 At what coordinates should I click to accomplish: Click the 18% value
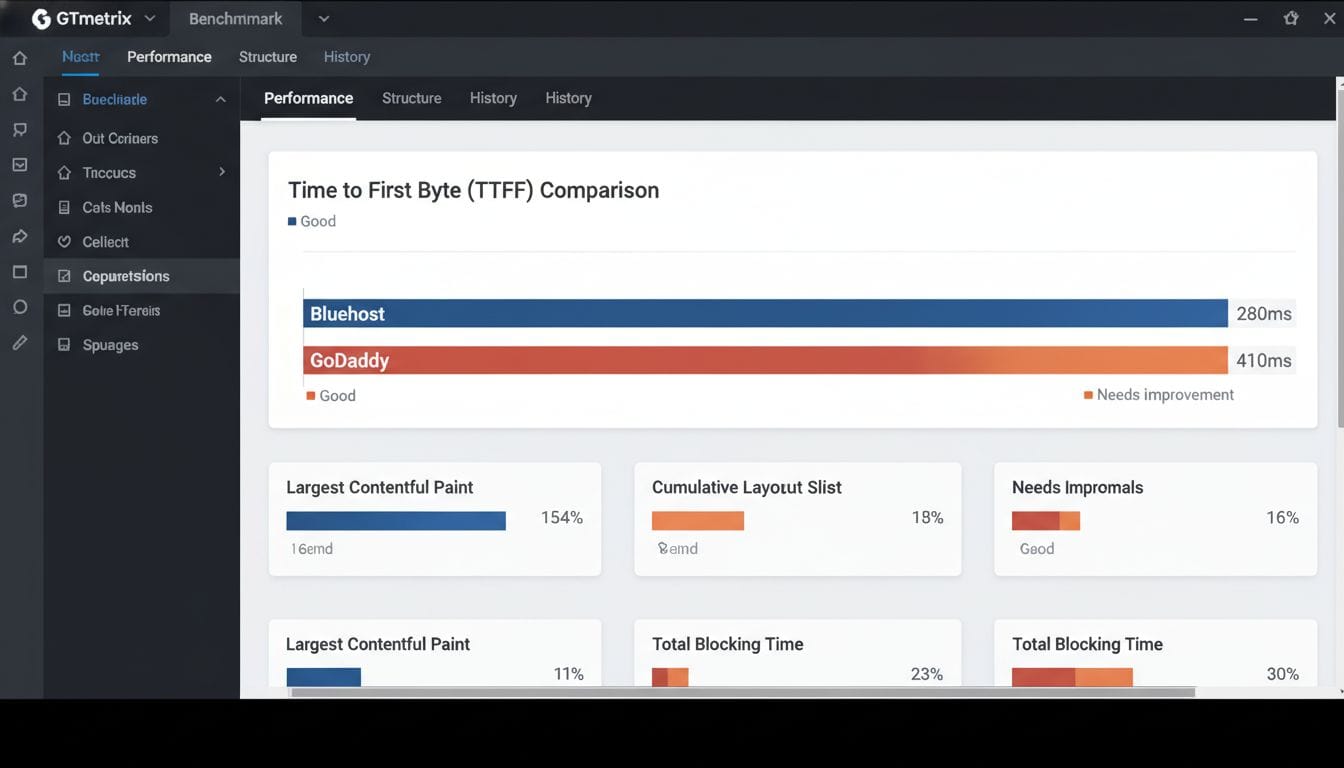[x=927, y=518]
